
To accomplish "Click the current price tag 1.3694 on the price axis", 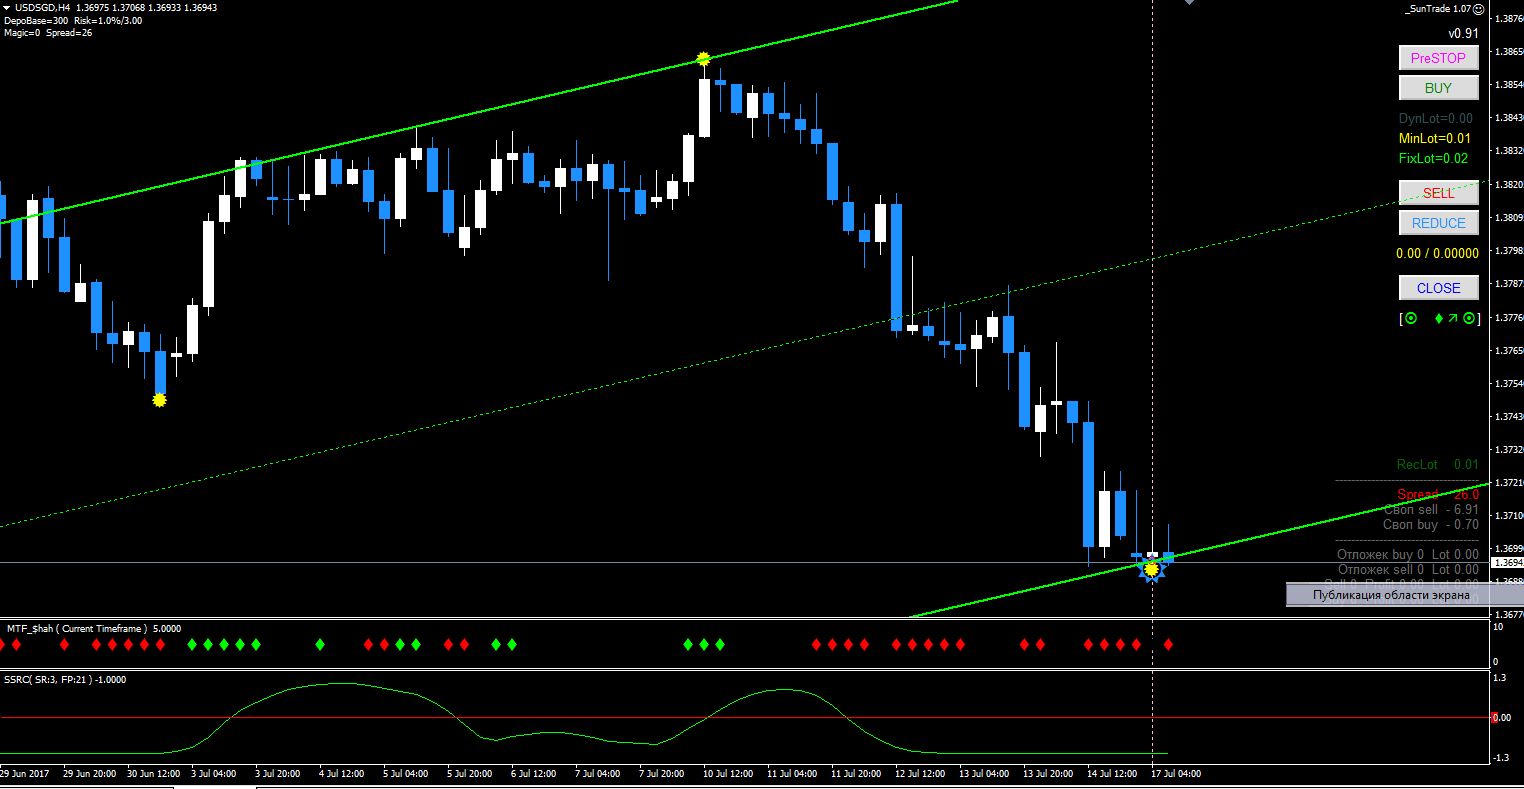I will (1507, 563).
